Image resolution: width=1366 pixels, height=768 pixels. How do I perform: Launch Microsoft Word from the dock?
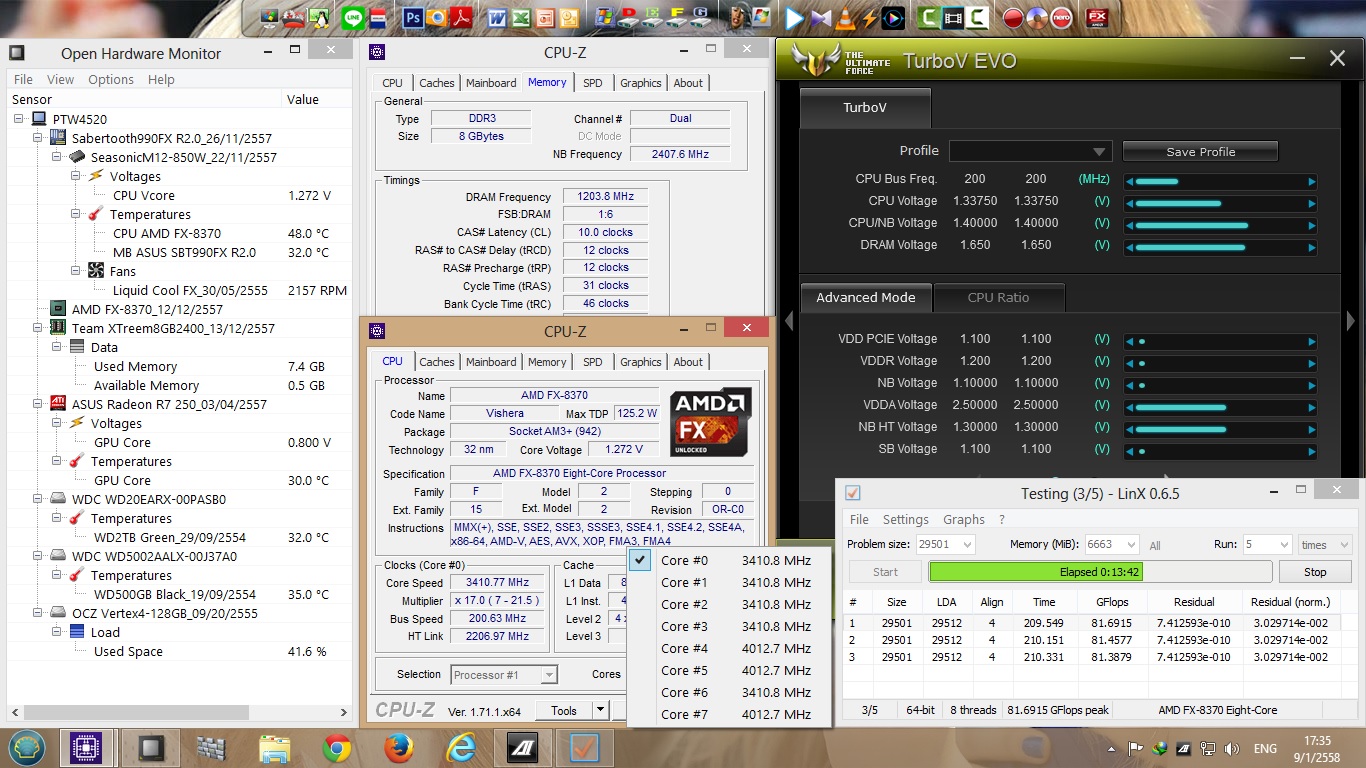pyautogui.click(x=497, y=18)
